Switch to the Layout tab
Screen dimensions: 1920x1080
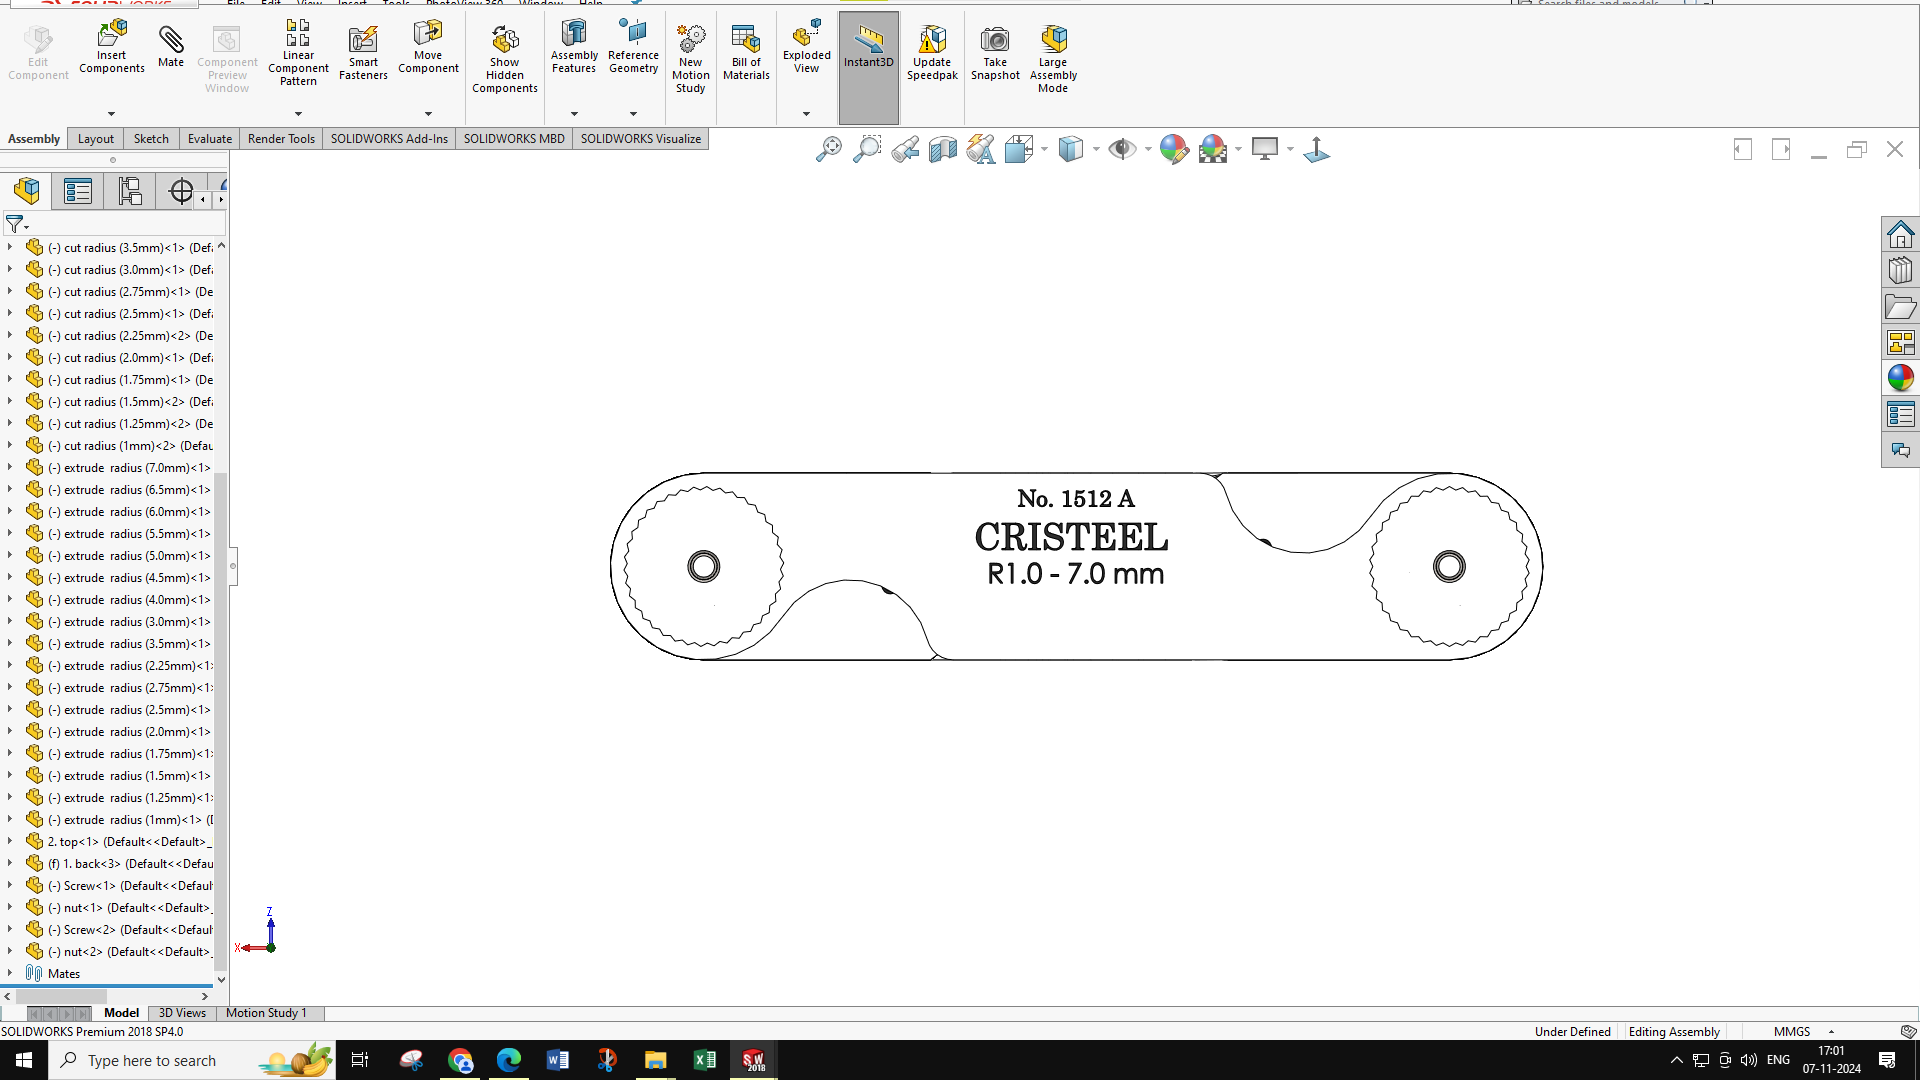[x=96, y=139]
